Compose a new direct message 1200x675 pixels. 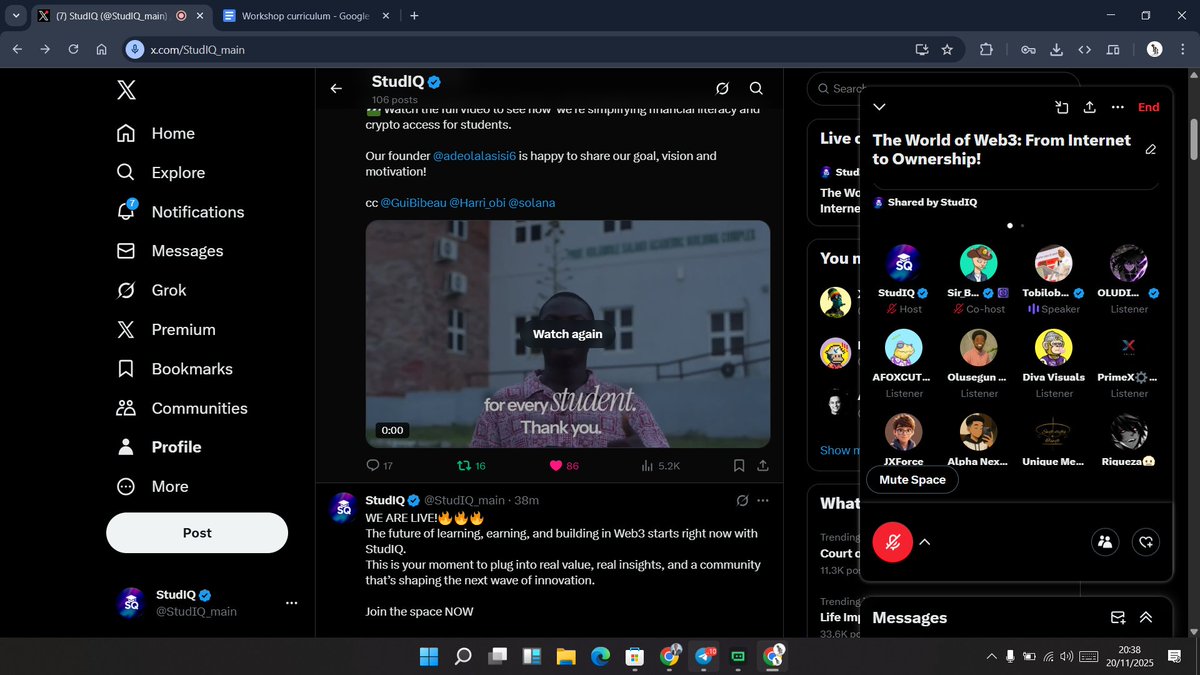point(1117,617)
